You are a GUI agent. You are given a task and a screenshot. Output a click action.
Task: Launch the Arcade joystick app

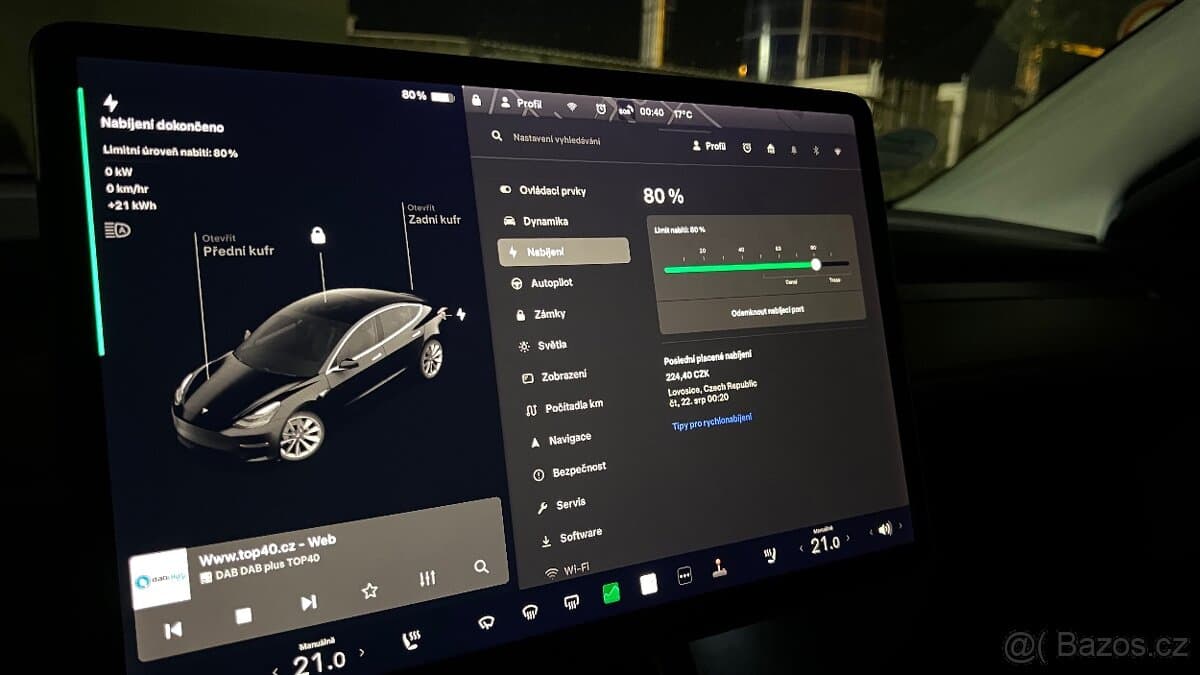[x=719, y=569]
